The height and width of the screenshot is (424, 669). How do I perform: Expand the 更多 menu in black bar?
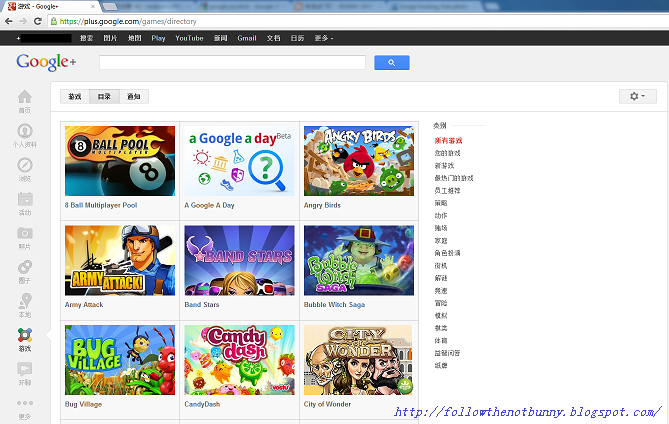(x=323, y=38)
